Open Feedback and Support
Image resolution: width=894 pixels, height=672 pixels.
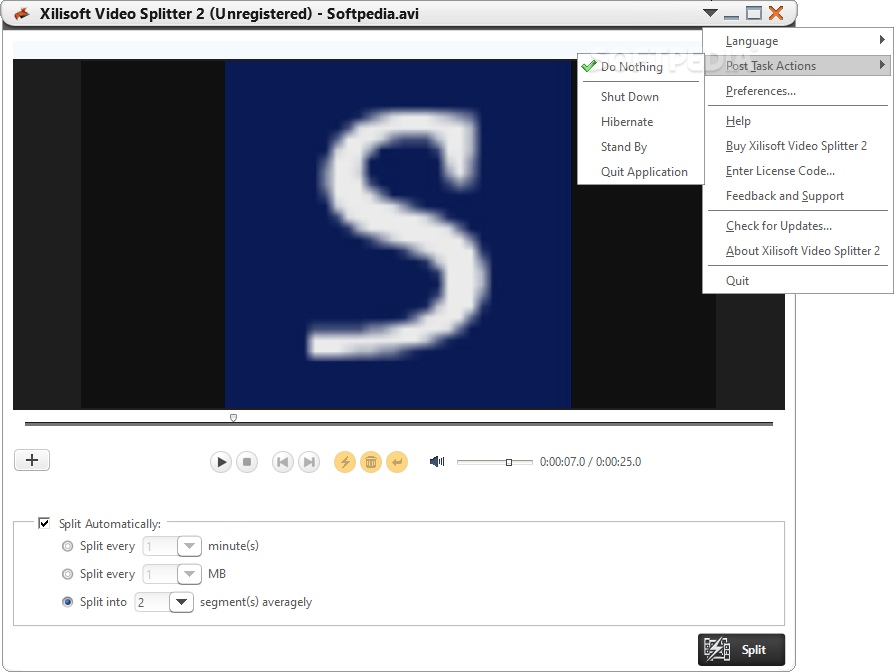coord(798,196)
